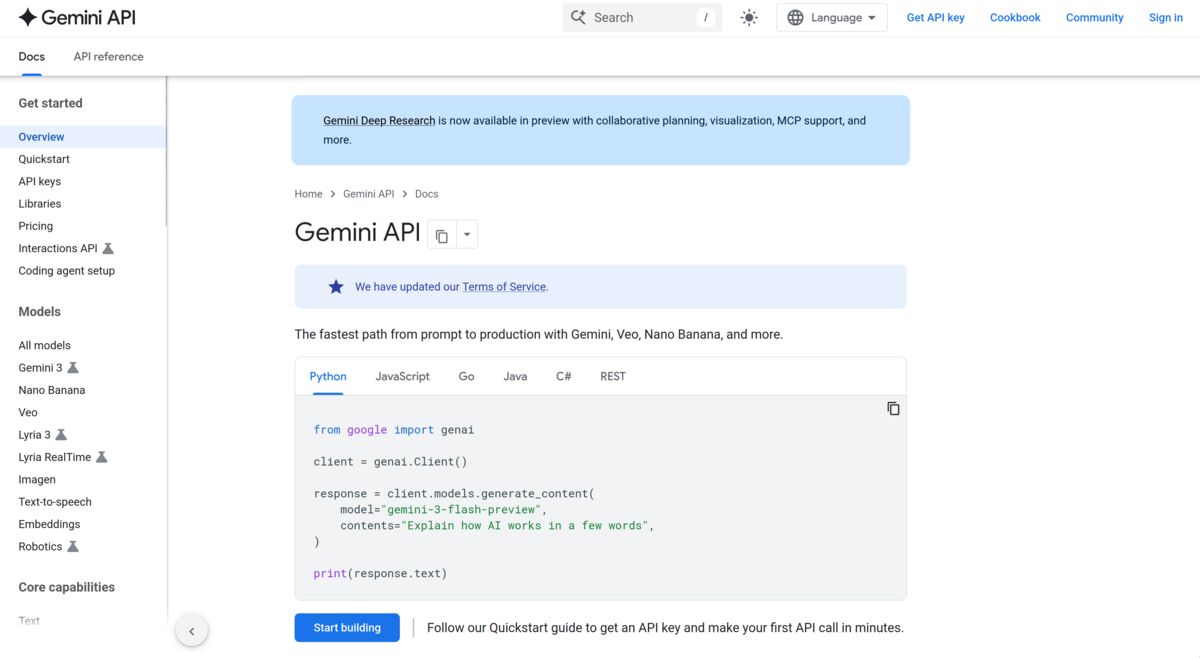
Task: Open Lyria RealTime in the sidebar
Action: (55, 457)
